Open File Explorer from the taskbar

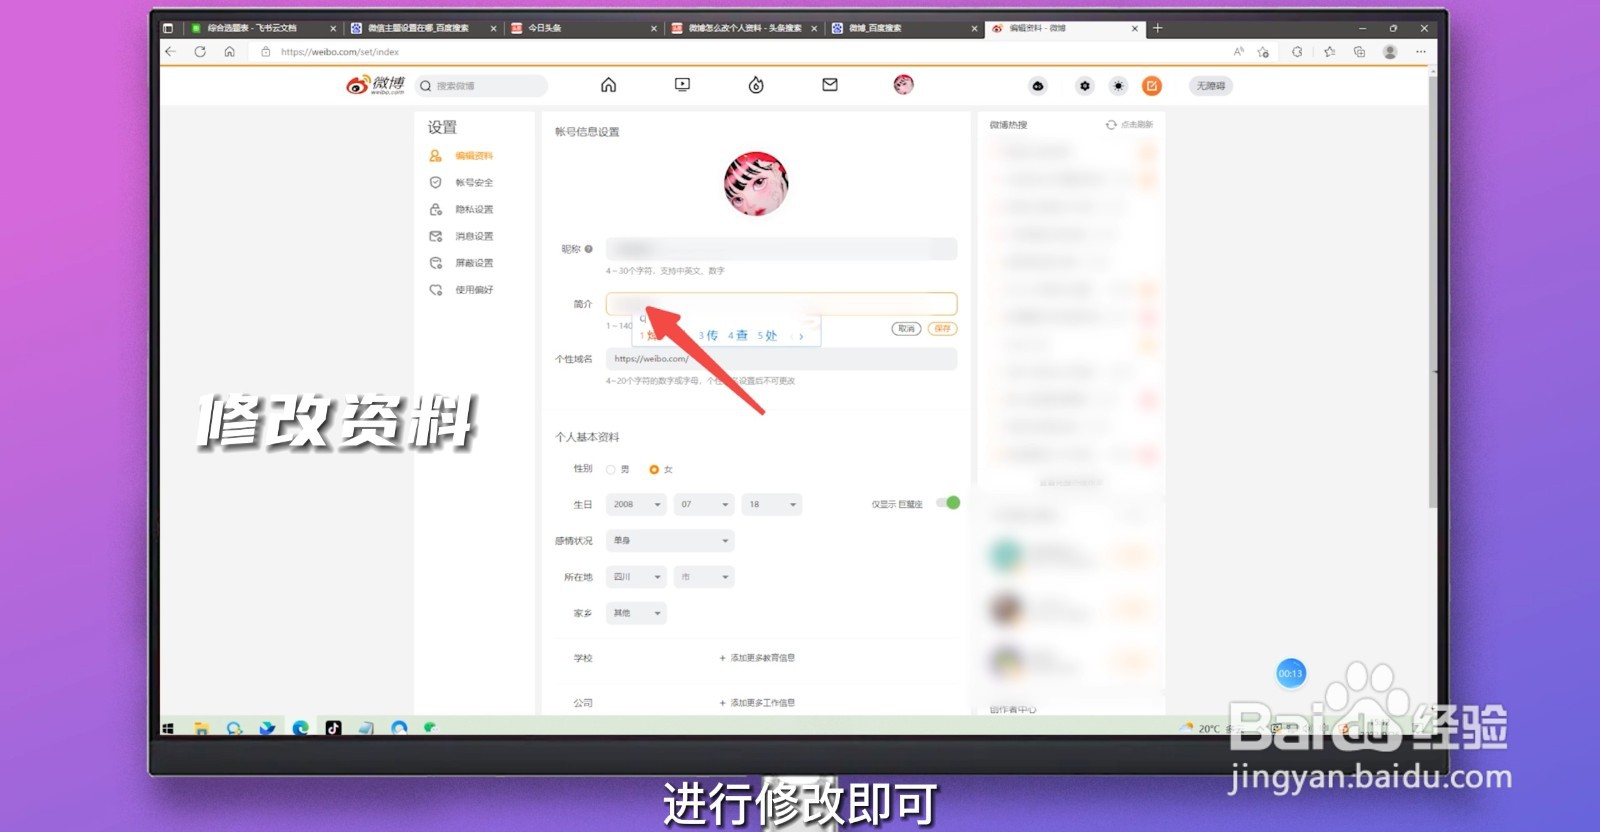pyautogui.click(x=201, y=728)
